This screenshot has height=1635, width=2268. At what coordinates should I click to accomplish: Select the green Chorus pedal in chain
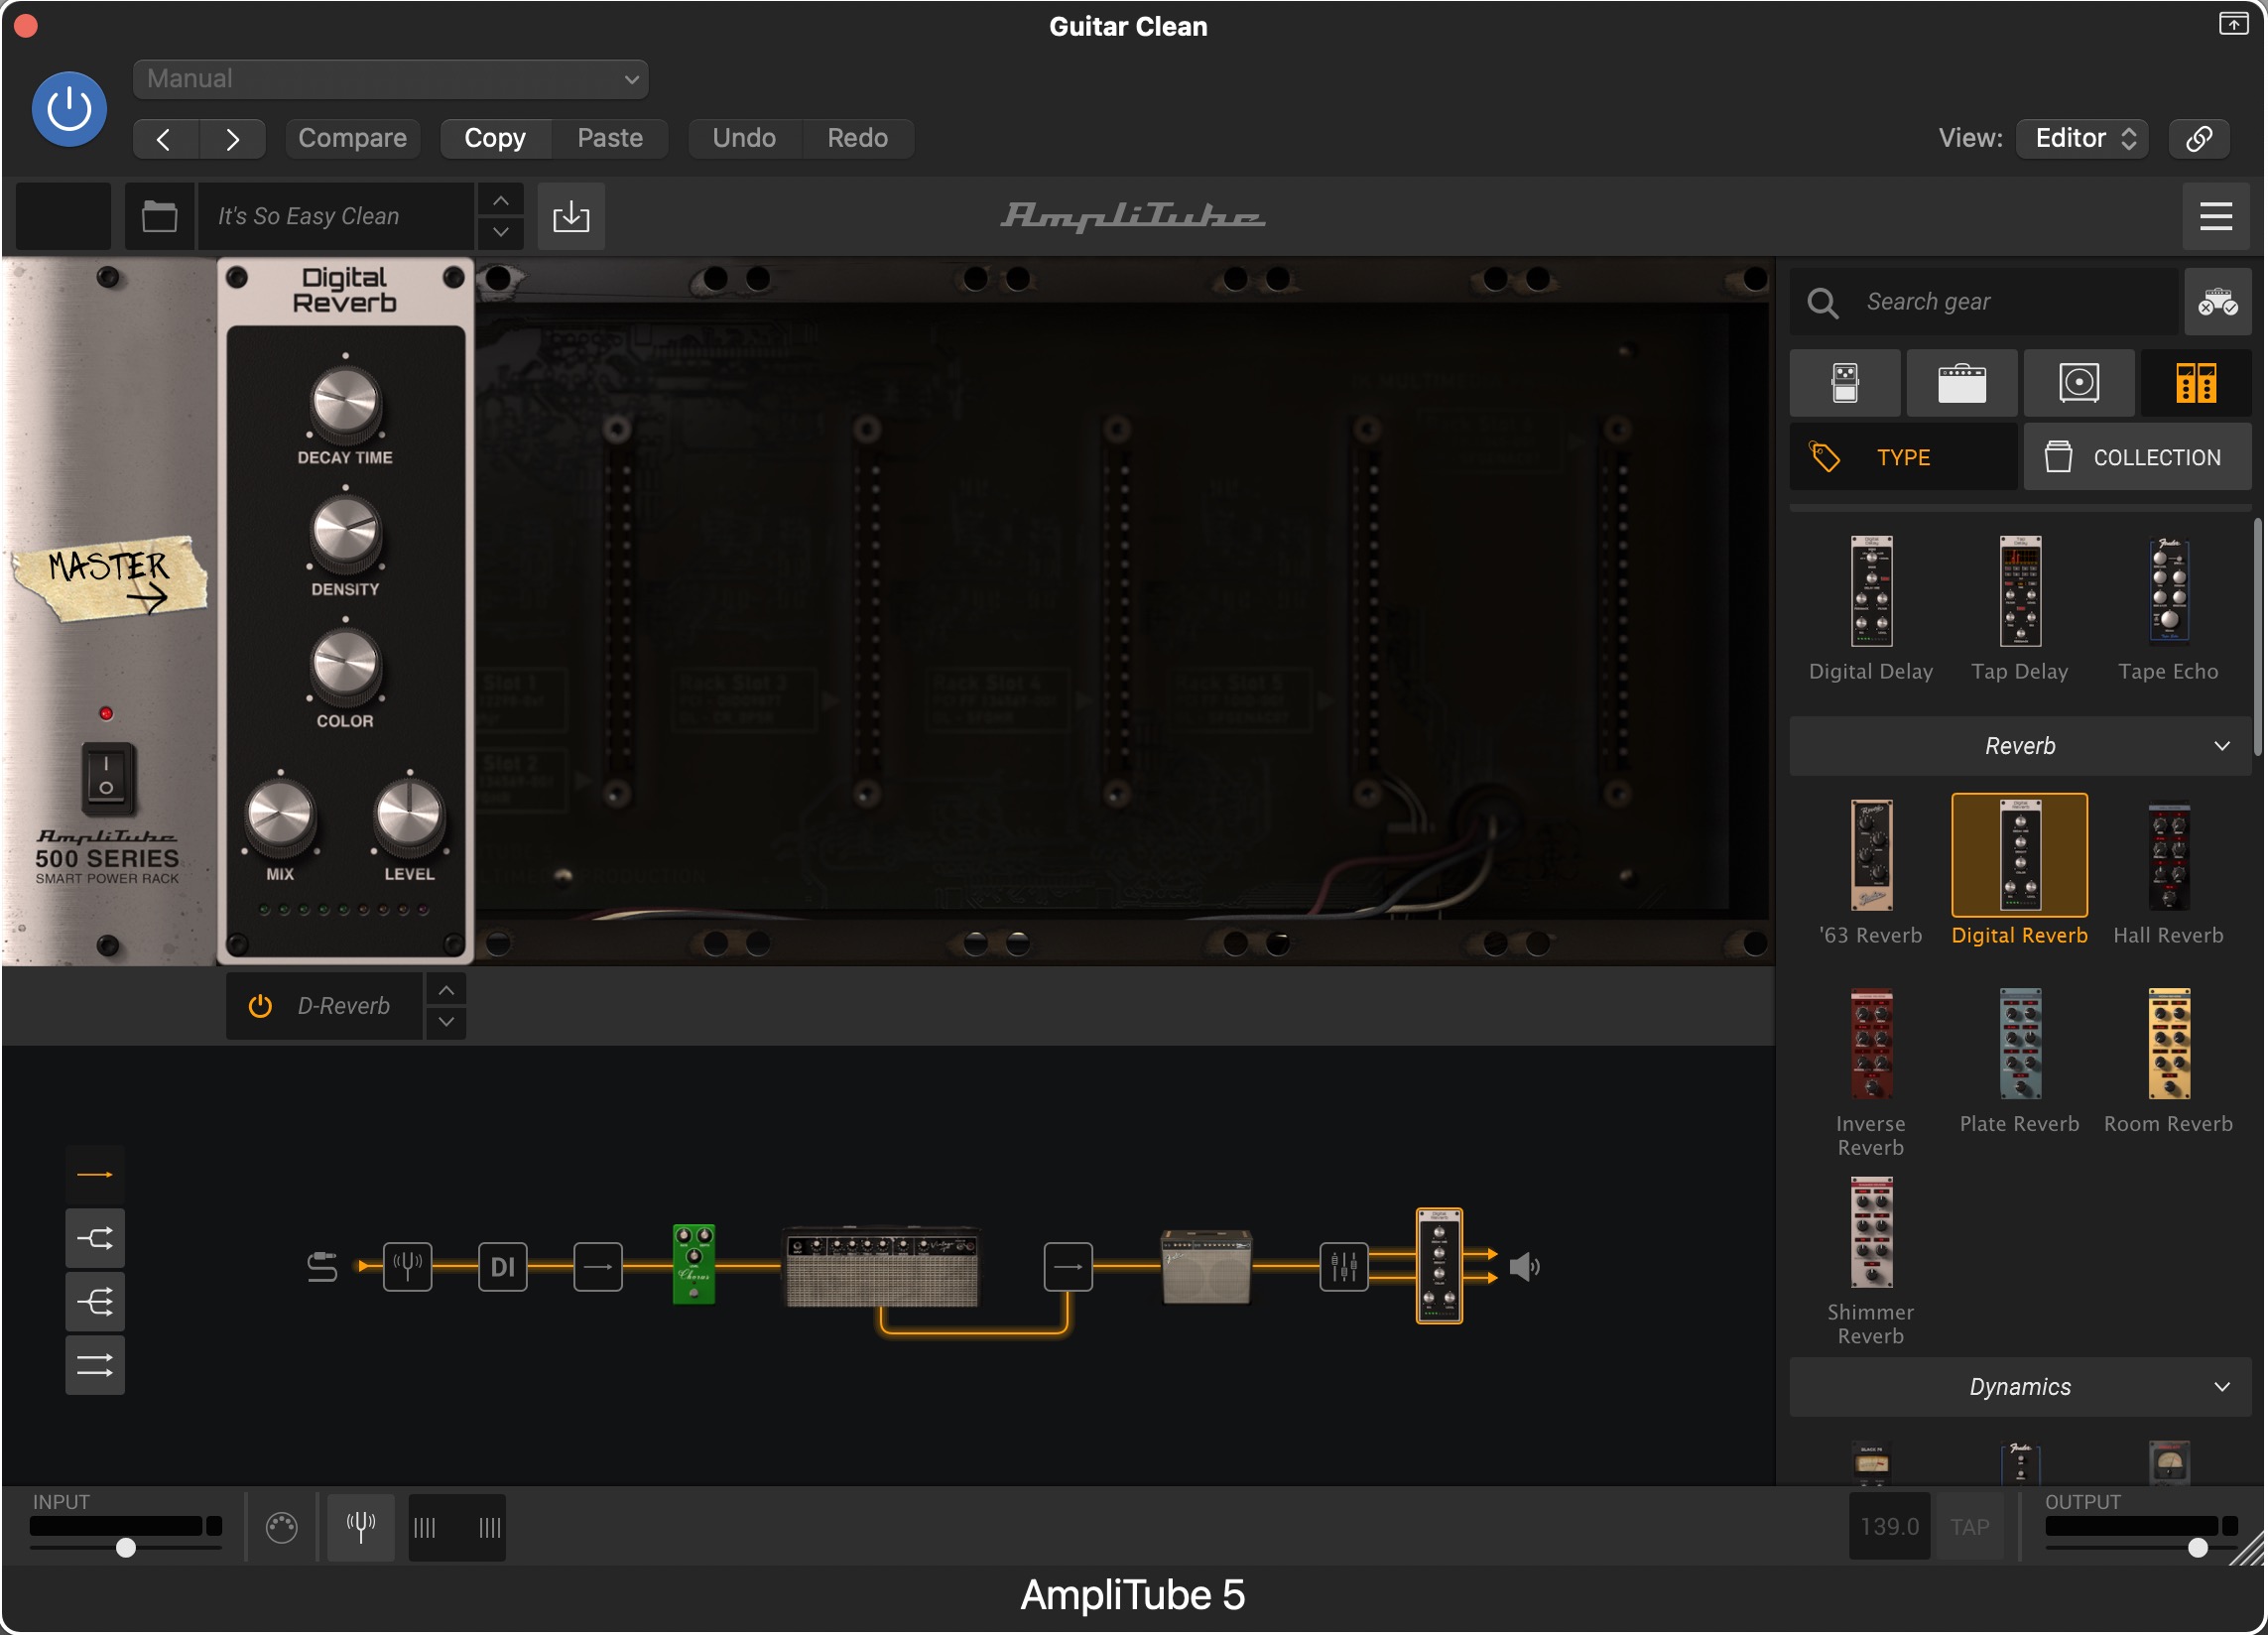pyautogui.click(x=694, y=1265)
